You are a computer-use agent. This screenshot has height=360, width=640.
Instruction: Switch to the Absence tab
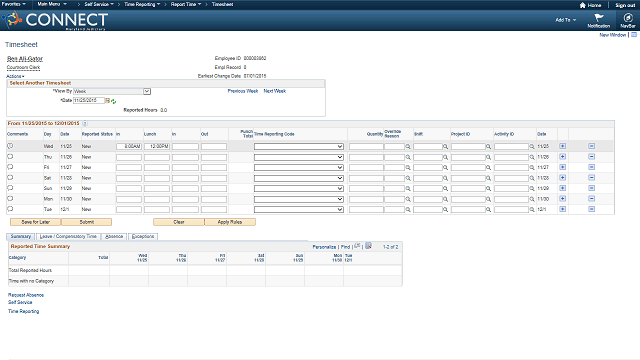pyautogui.click(x=114, y=236)
